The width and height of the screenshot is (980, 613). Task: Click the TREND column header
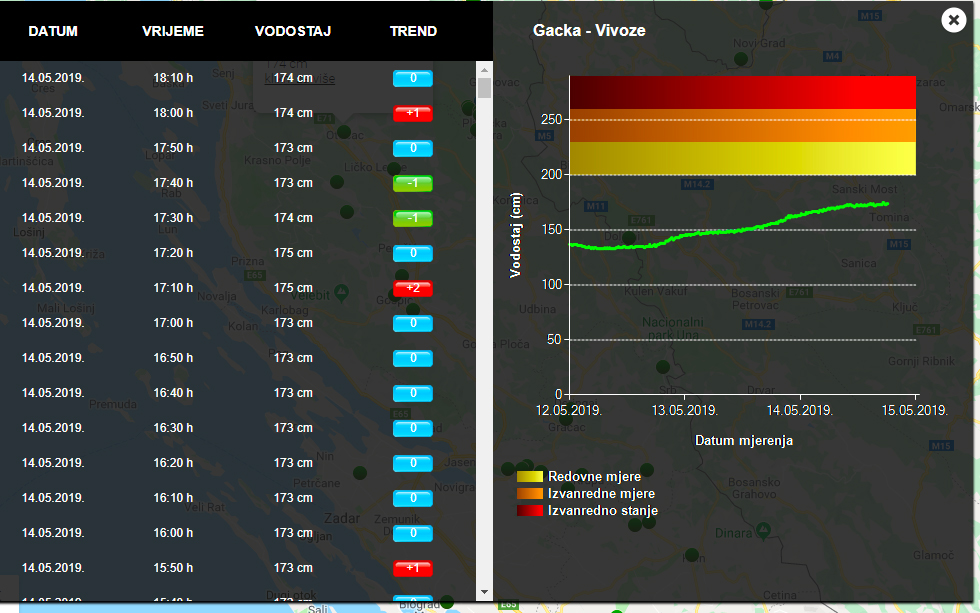413,31
